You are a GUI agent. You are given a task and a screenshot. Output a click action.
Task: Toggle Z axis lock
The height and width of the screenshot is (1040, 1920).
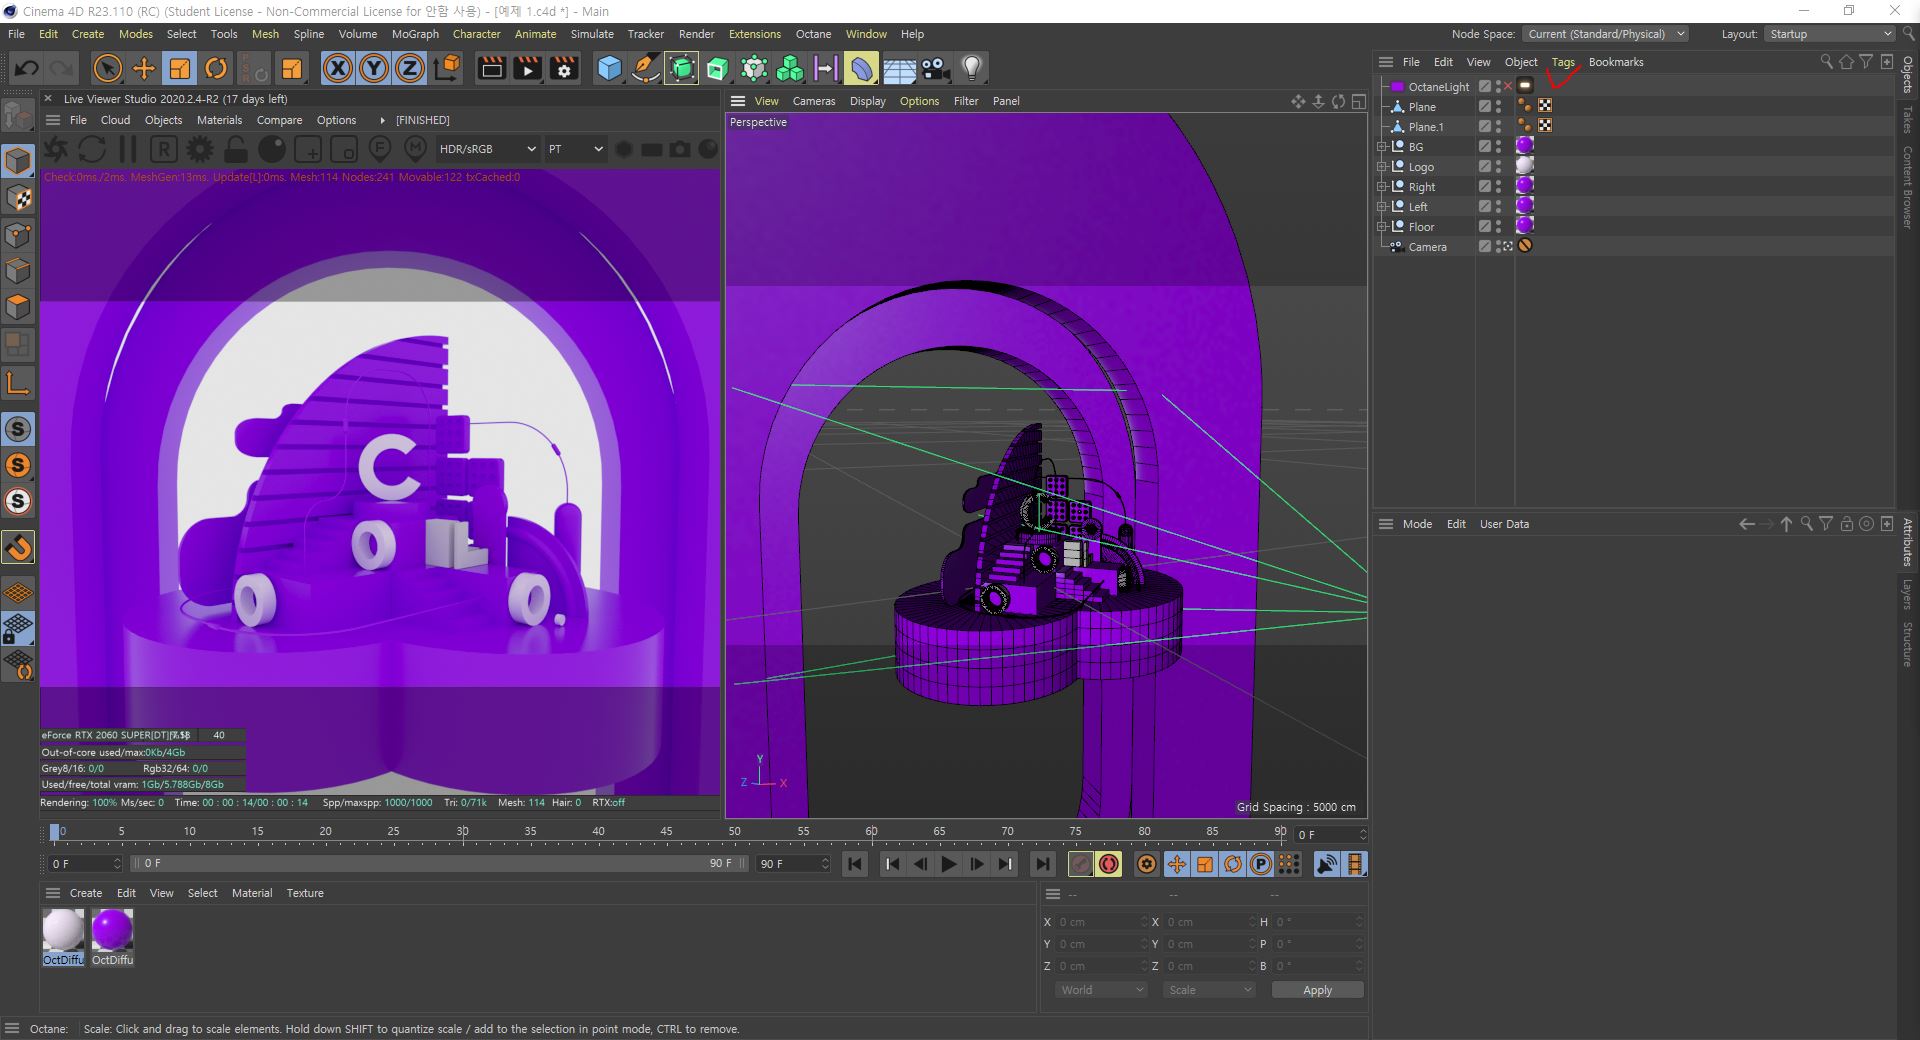(410, 68)
